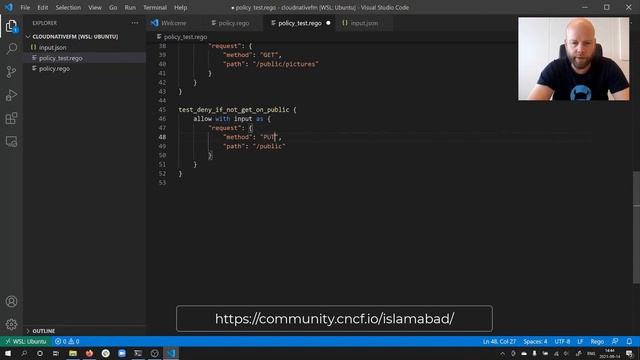The height and width of the screenshot is (360, 640).
Task: Click the feedback icon in status bar
Action: coord(615,341)
